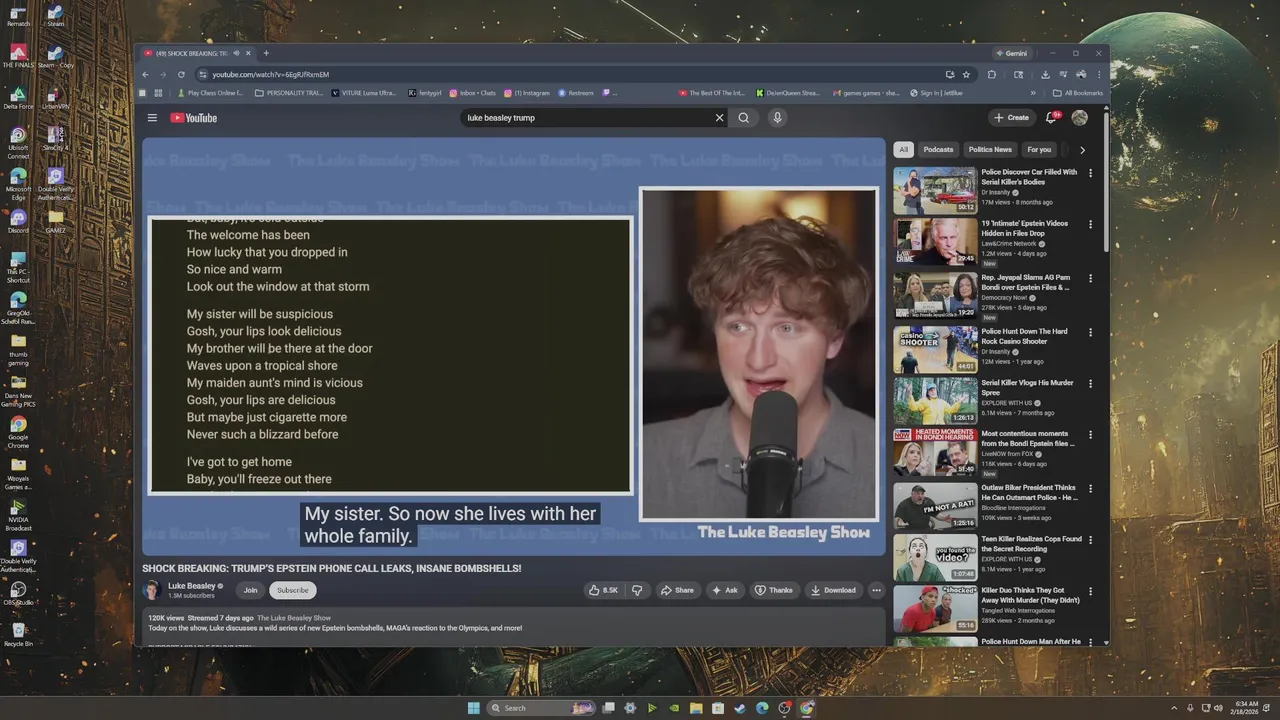Screen dimensions: 1280x720
Task: Open the All Bookmarks folder
Action: click(1078, 93)
